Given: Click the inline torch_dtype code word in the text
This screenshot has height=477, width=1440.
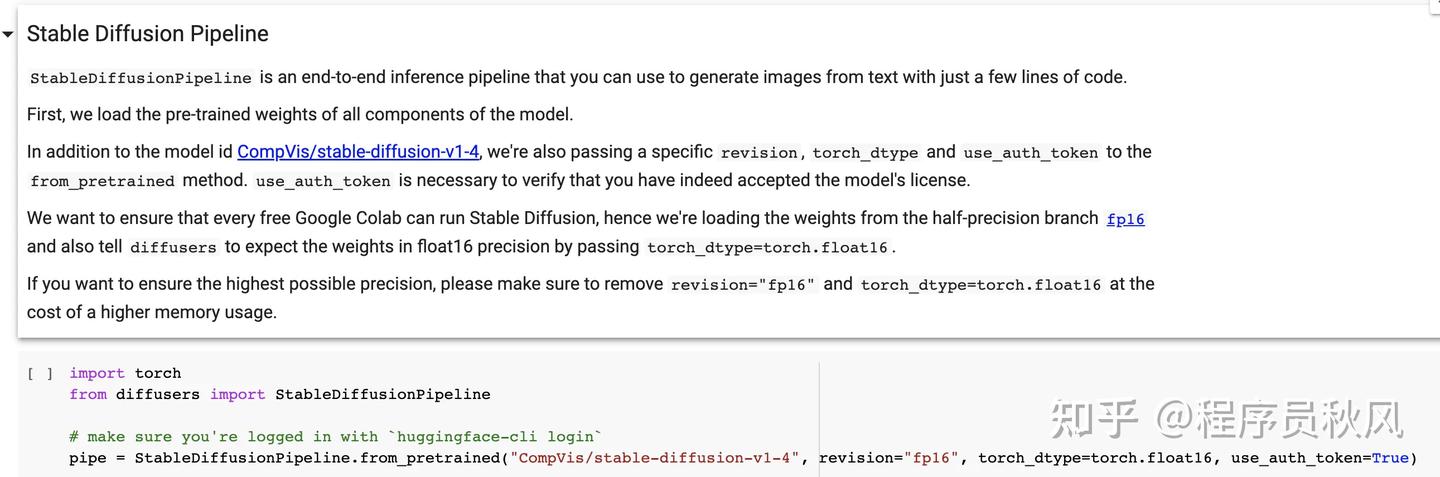Looking at the screenshot, I should 865,153.
